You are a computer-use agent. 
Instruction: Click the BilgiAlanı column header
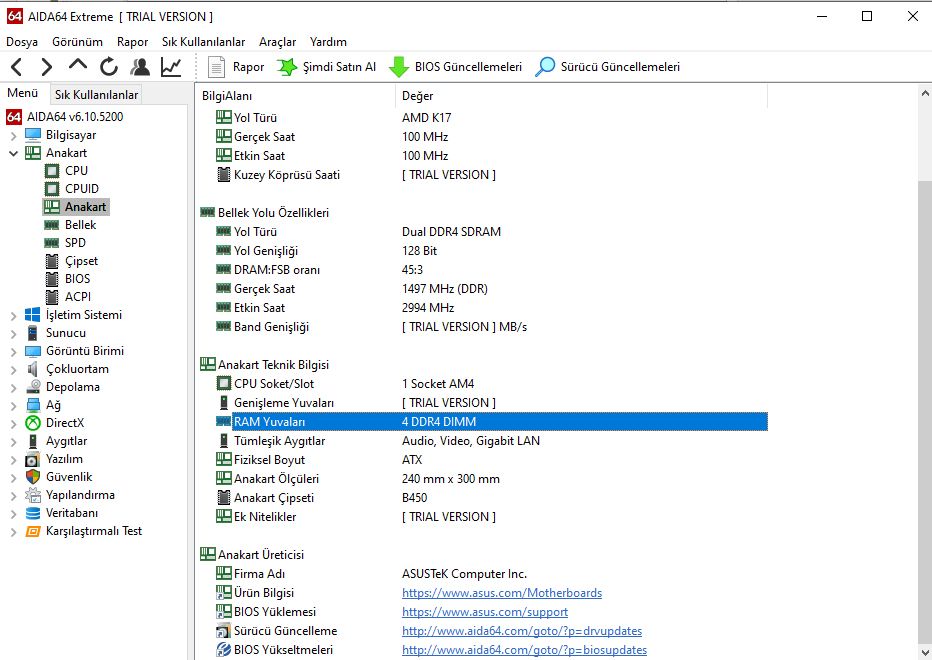click(x=295, y=96)
